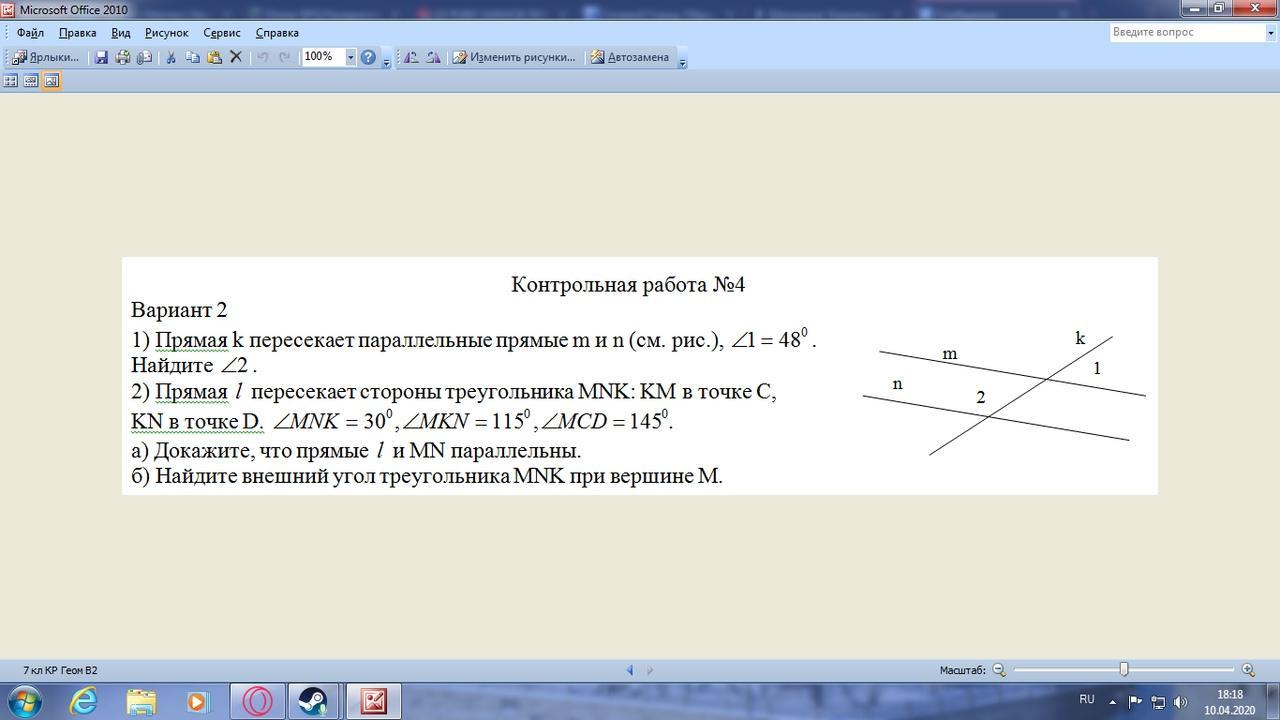Open the 100% zoom dropdown arrow
1280x720 pixels.
350,57
